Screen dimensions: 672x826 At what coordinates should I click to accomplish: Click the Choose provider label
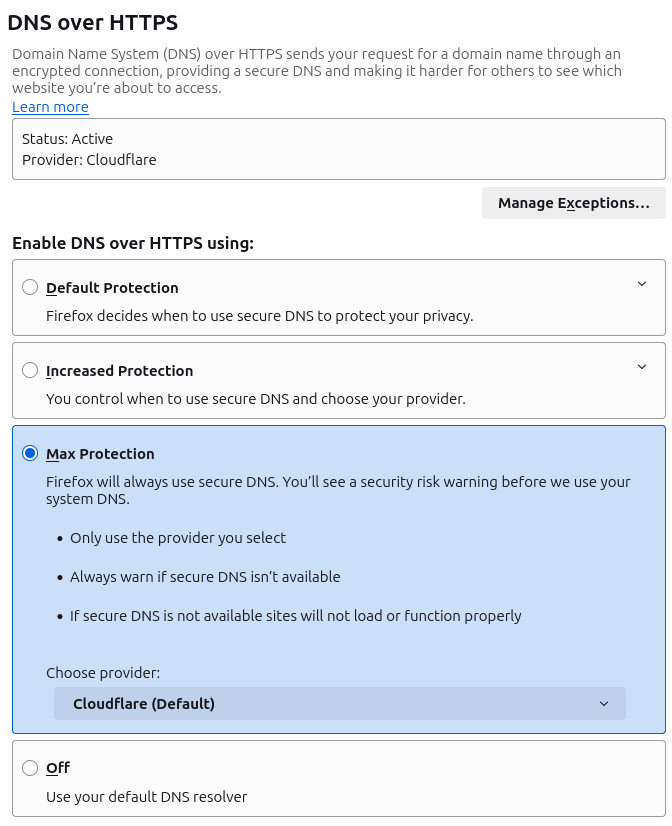pyautogui.click(x=103, y=673)
